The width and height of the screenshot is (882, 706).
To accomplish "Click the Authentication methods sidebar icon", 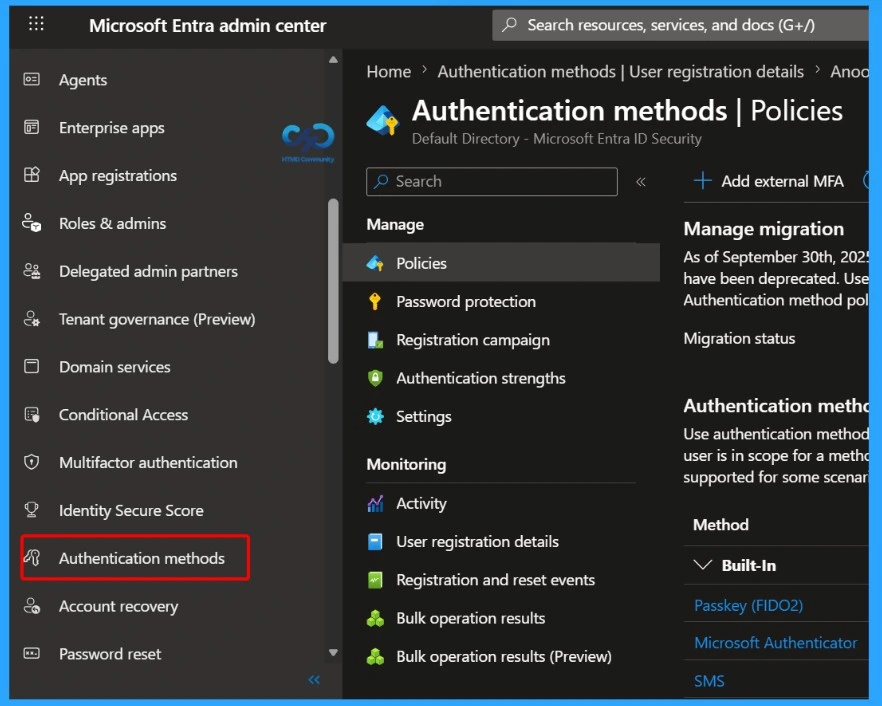I will point(32,557).
